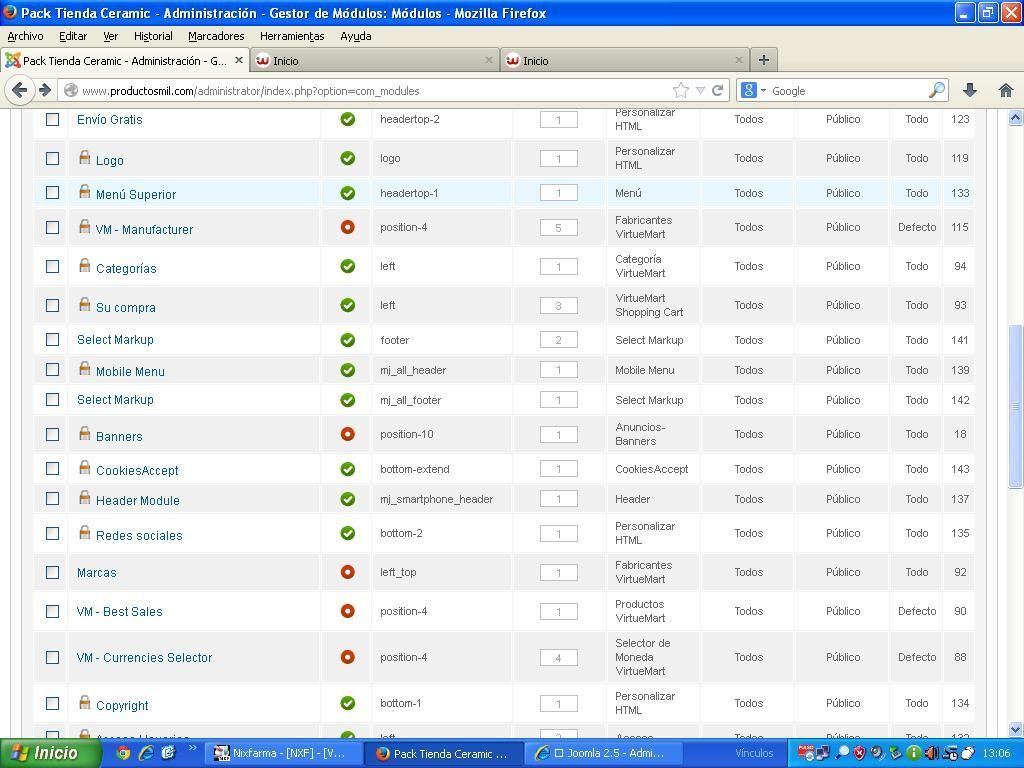Select the Menú Superior row checkbox
Image resolution: width=1024 pixels, height=768 pixels.
click(x=52, y=193)
